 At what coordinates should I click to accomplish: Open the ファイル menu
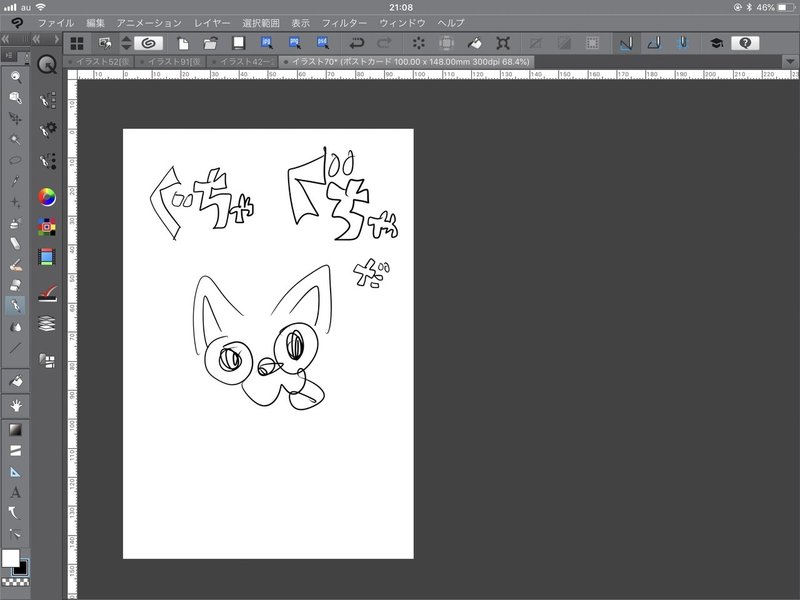click(56, 23)
